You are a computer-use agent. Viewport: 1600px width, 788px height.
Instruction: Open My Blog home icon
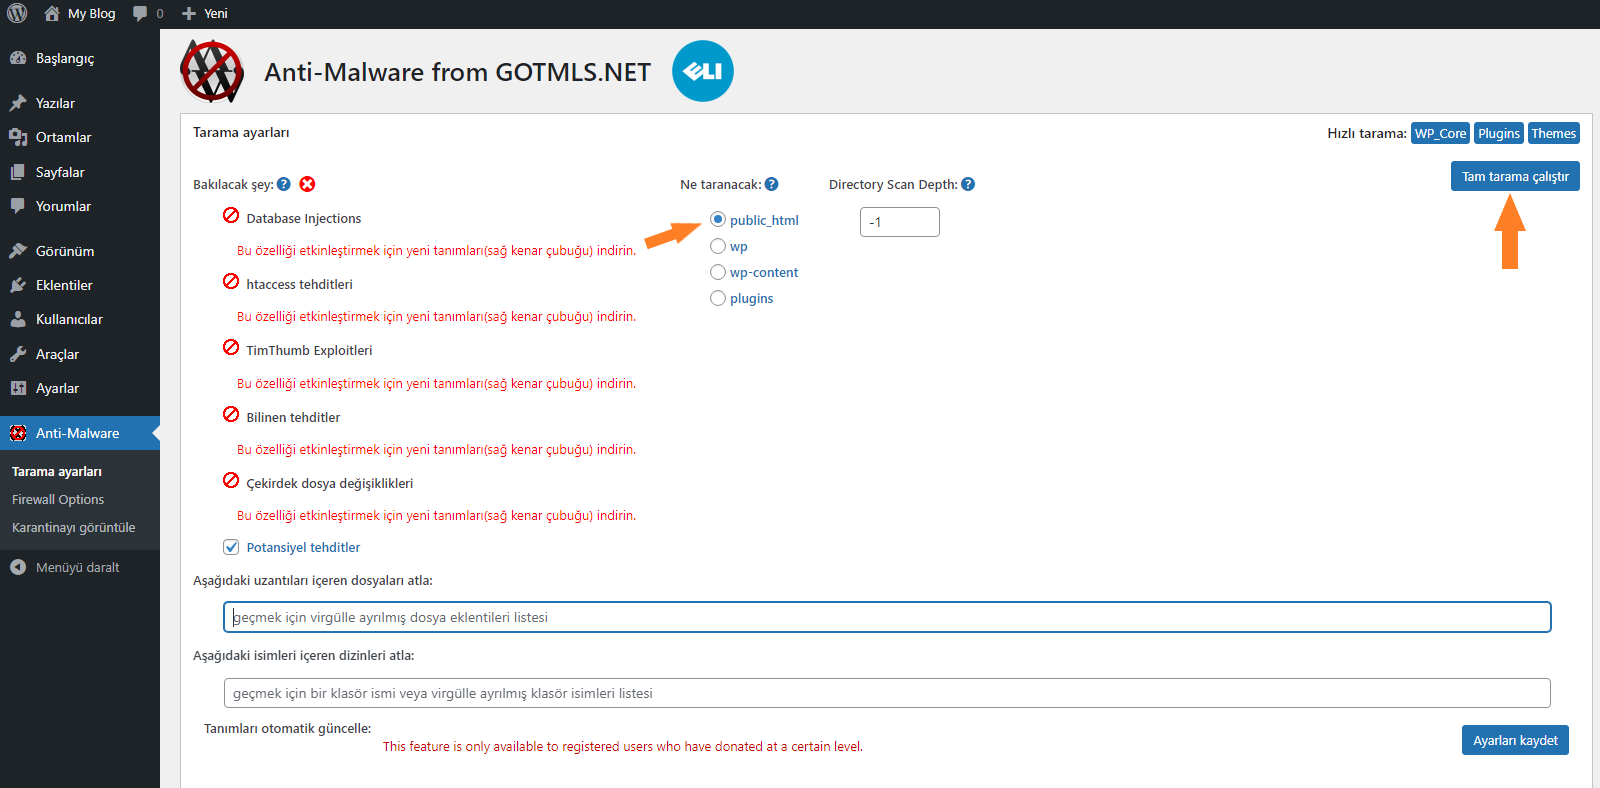[52, 13]
